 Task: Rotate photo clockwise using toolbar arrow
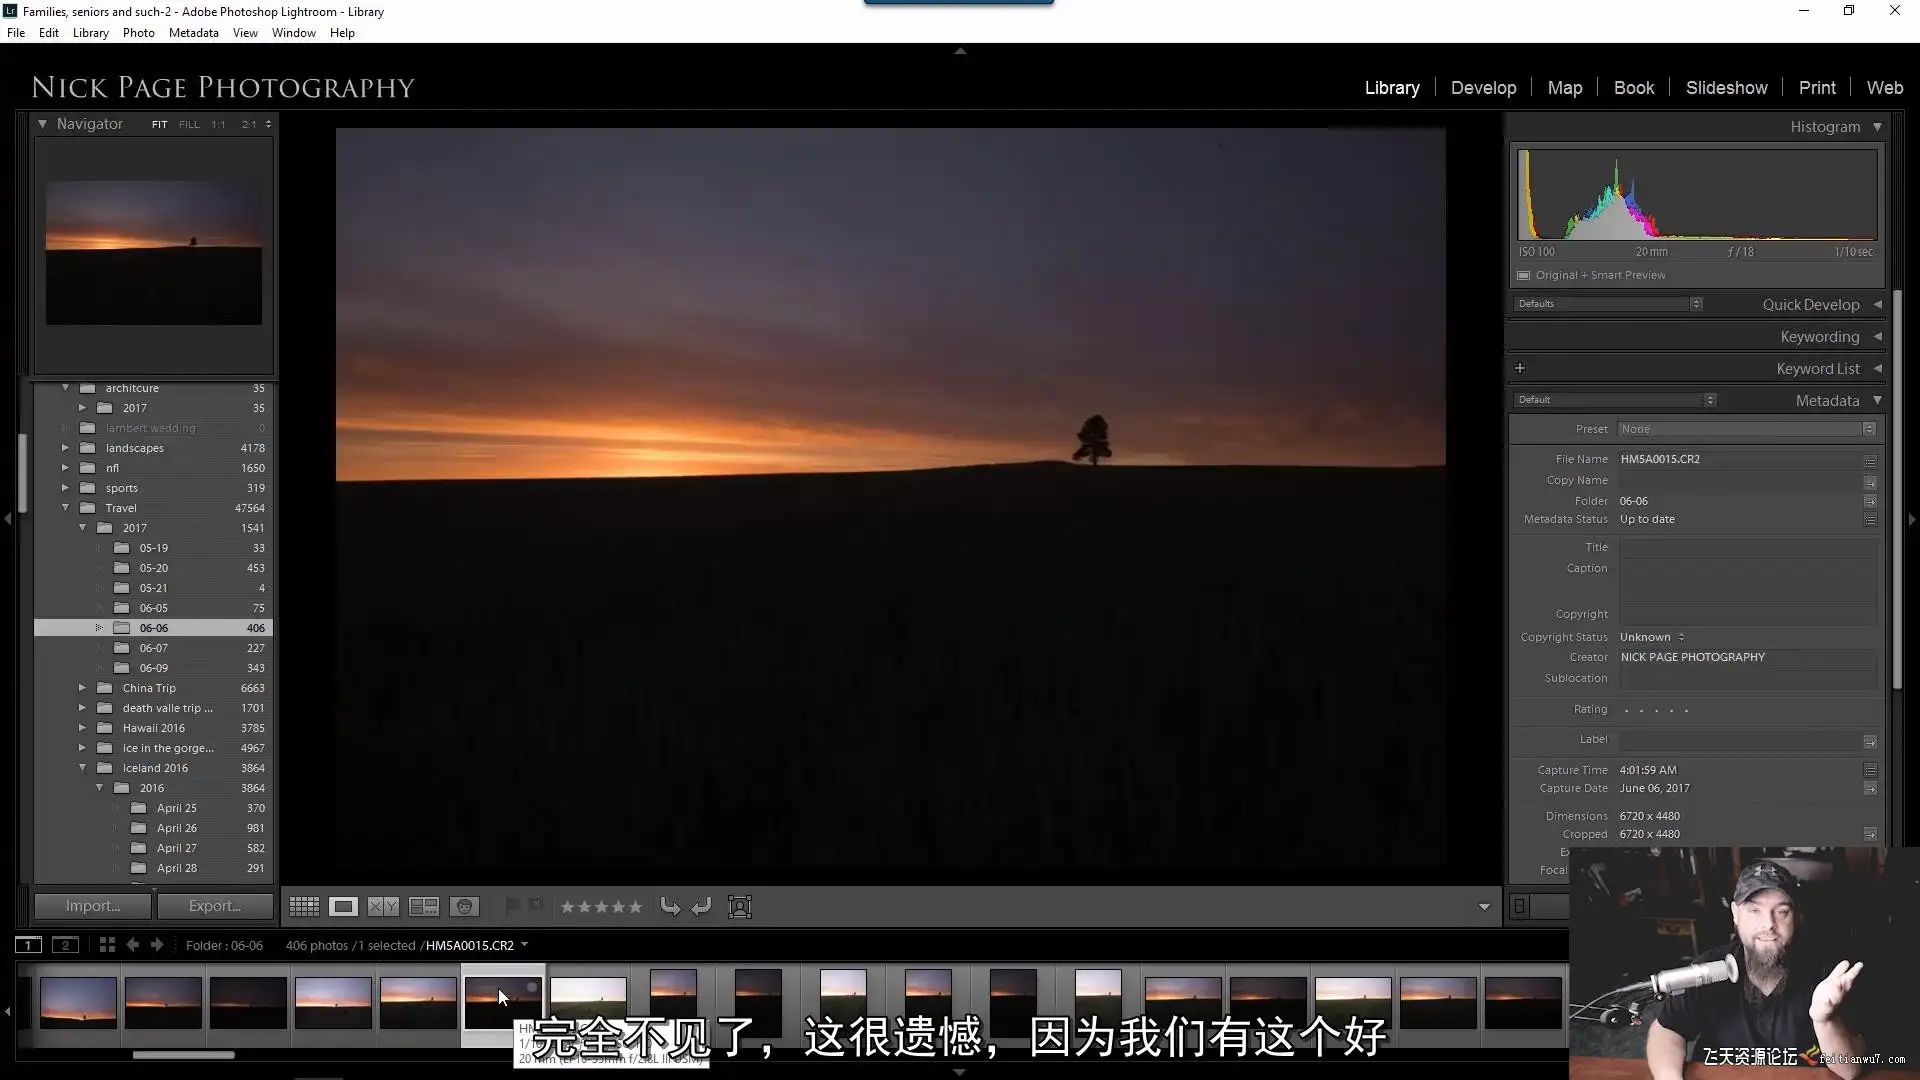[701, 907]
